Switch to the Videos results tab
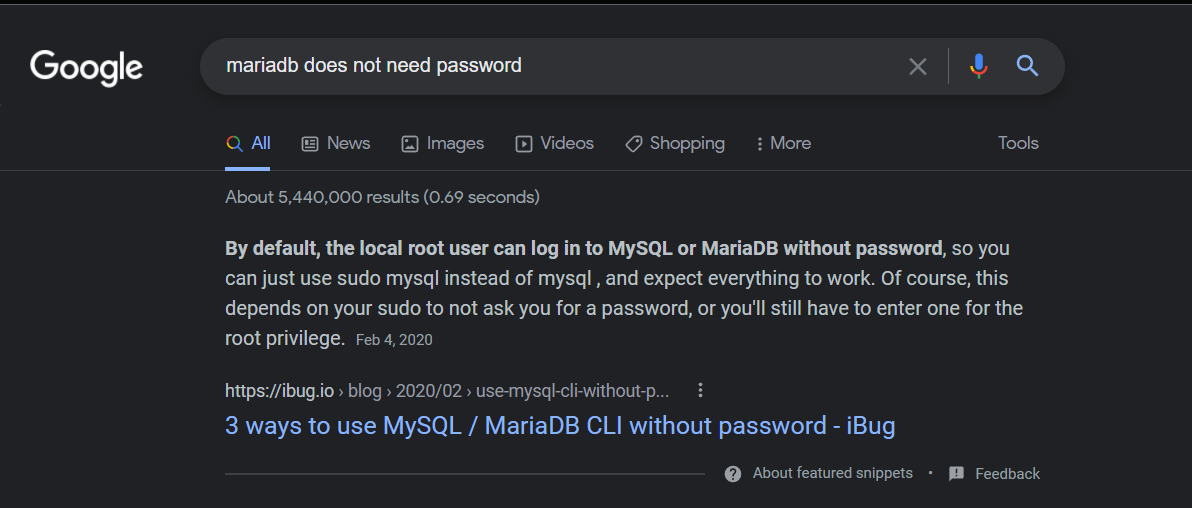 click(x=554, y=144)
